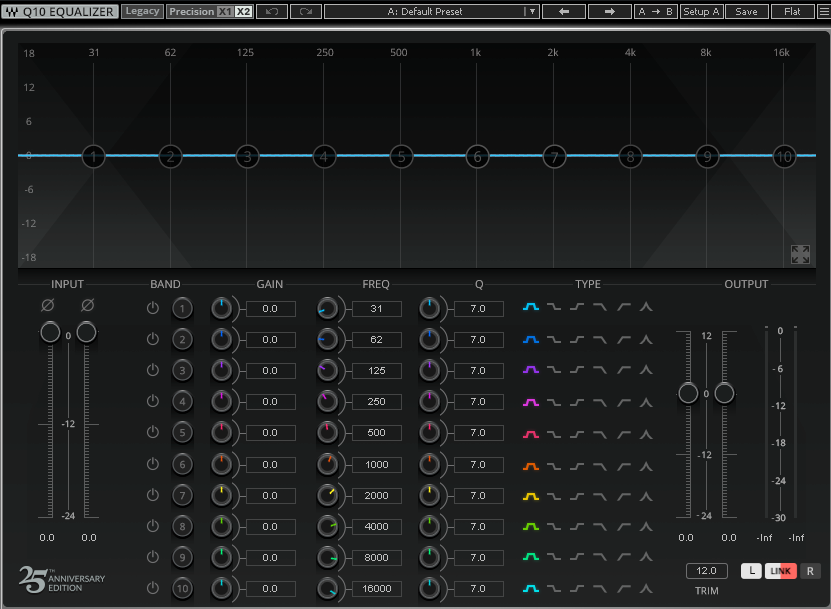Invert phase on the left input channel
Screen dimensions: 831x609
48,305
